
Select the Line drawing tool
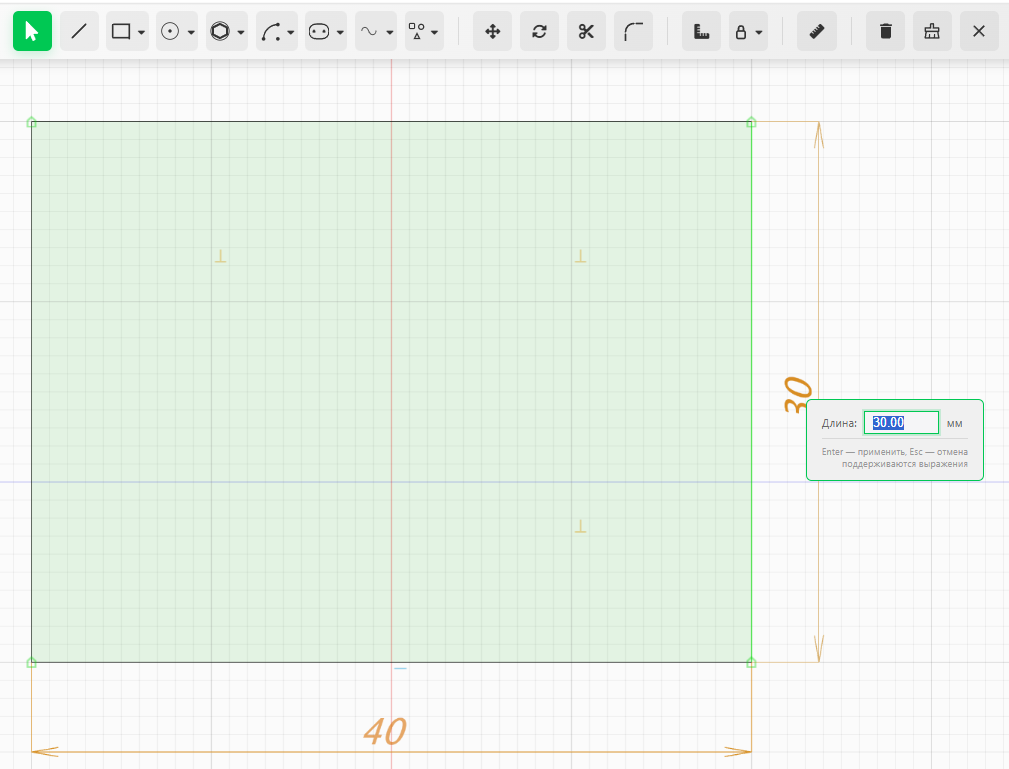[79, 31]
